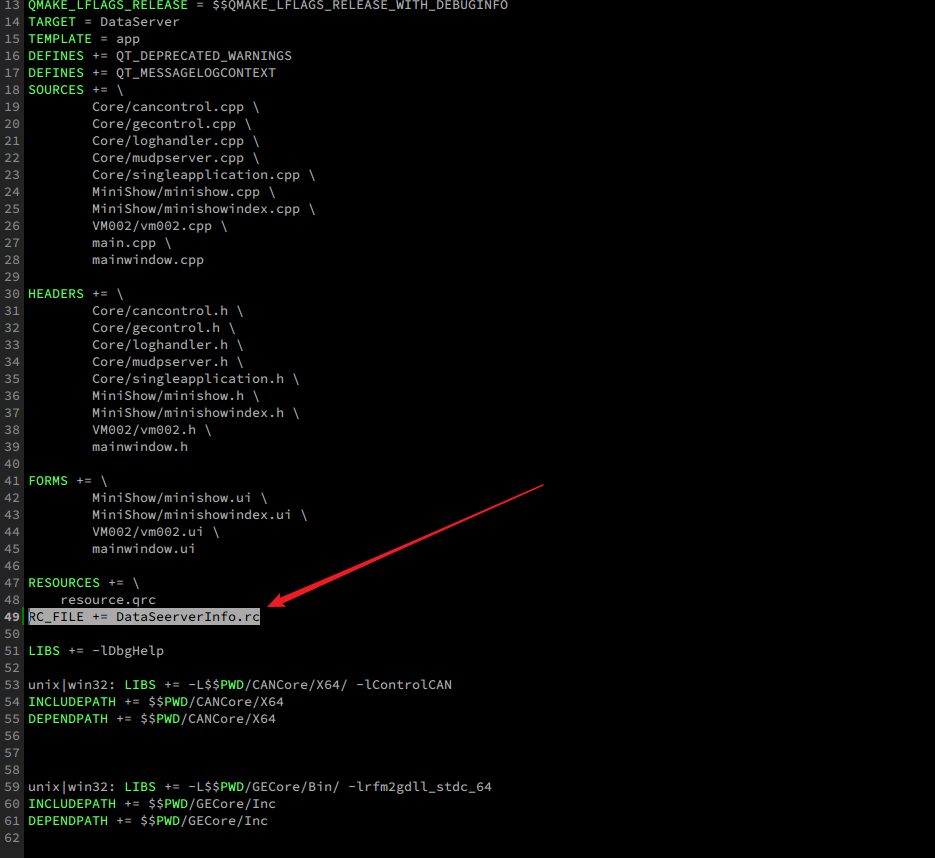Click Core/gecontrol.cpp source entry
The height and width of the screenshot is (858, 935).
(172, 124)
